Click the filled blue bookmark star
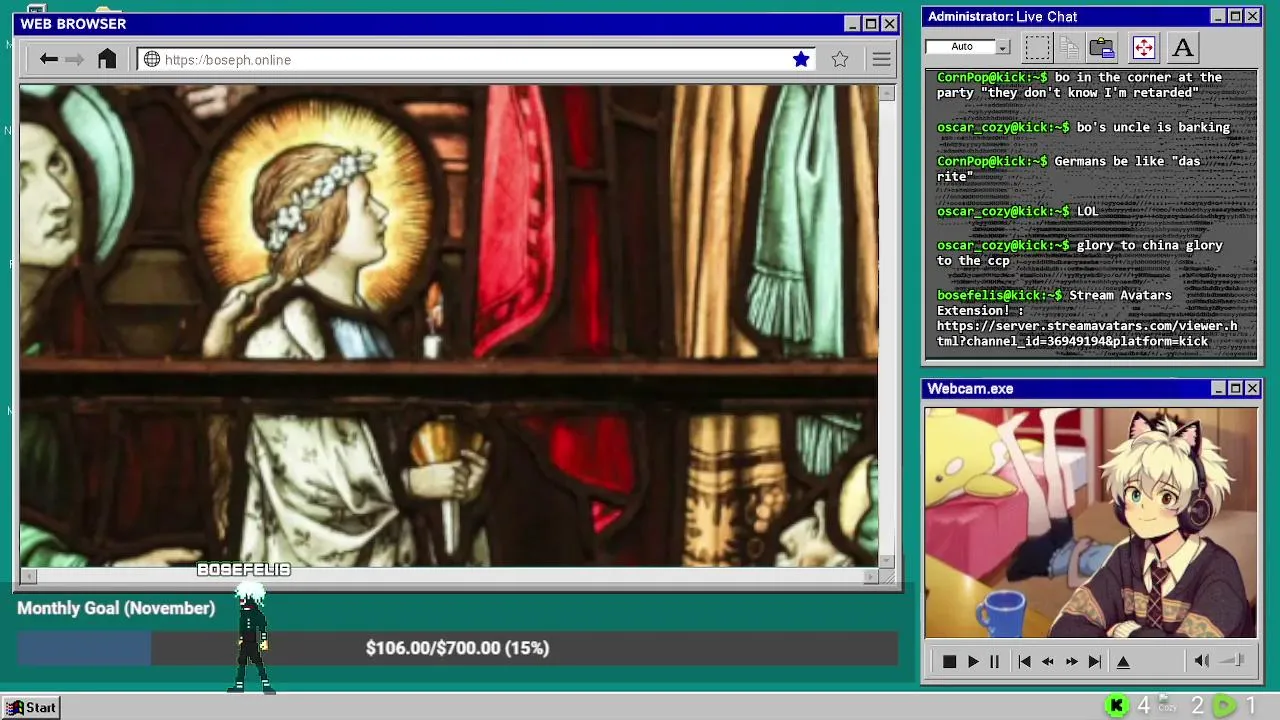 (x=801, y=60)
